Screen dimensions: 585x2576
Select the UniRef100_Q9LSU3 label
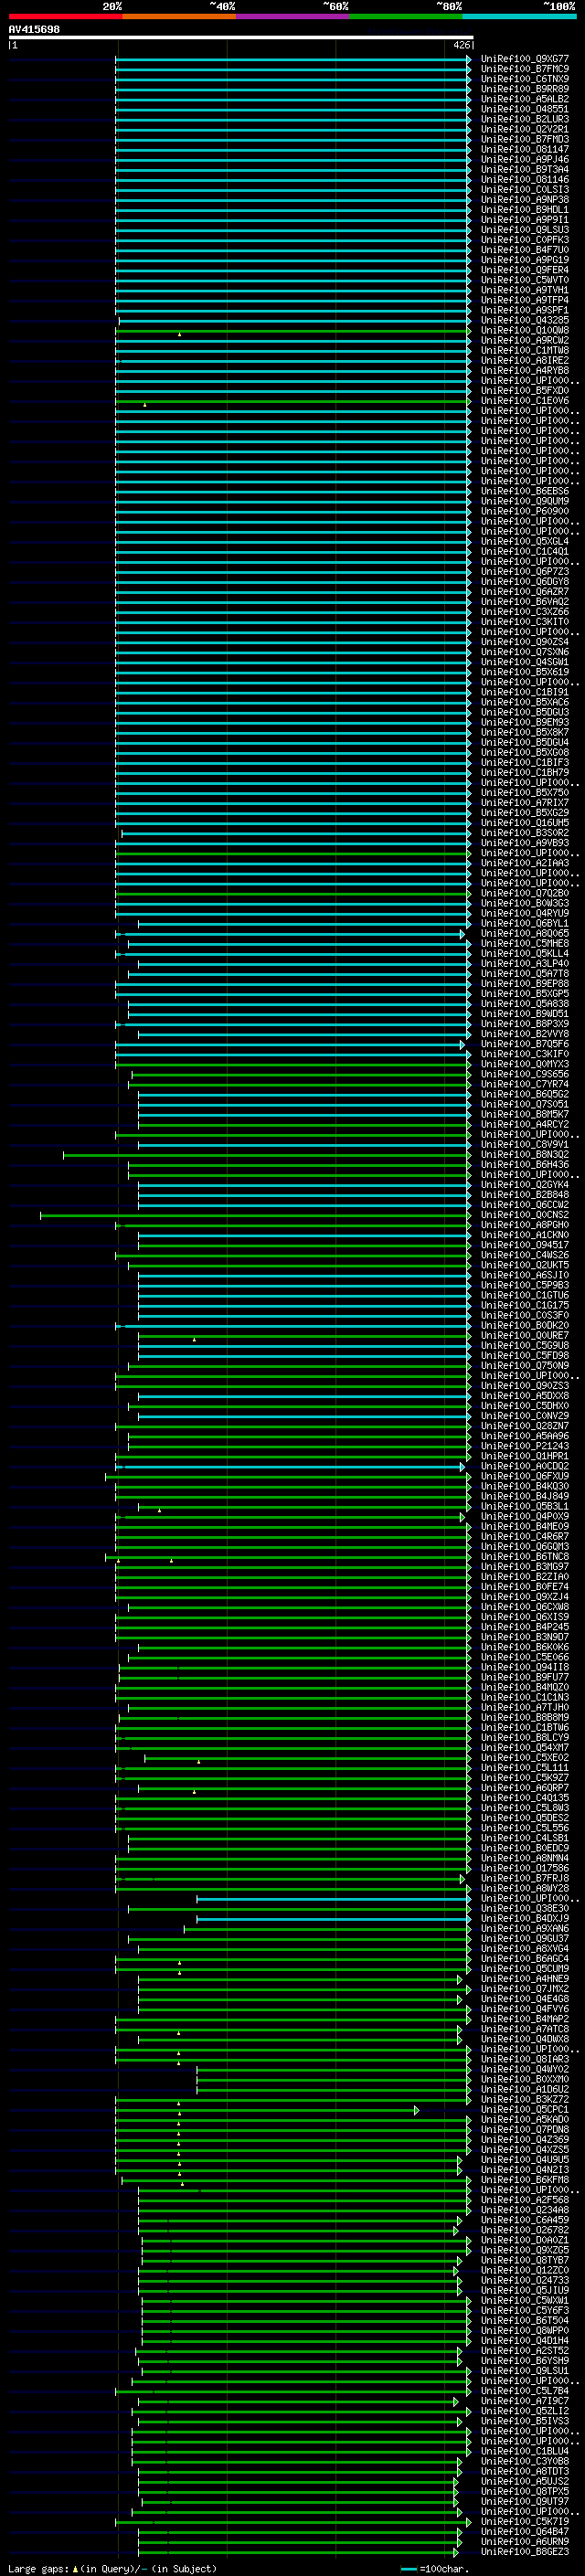pyautogui.click(x=525, y=230)
